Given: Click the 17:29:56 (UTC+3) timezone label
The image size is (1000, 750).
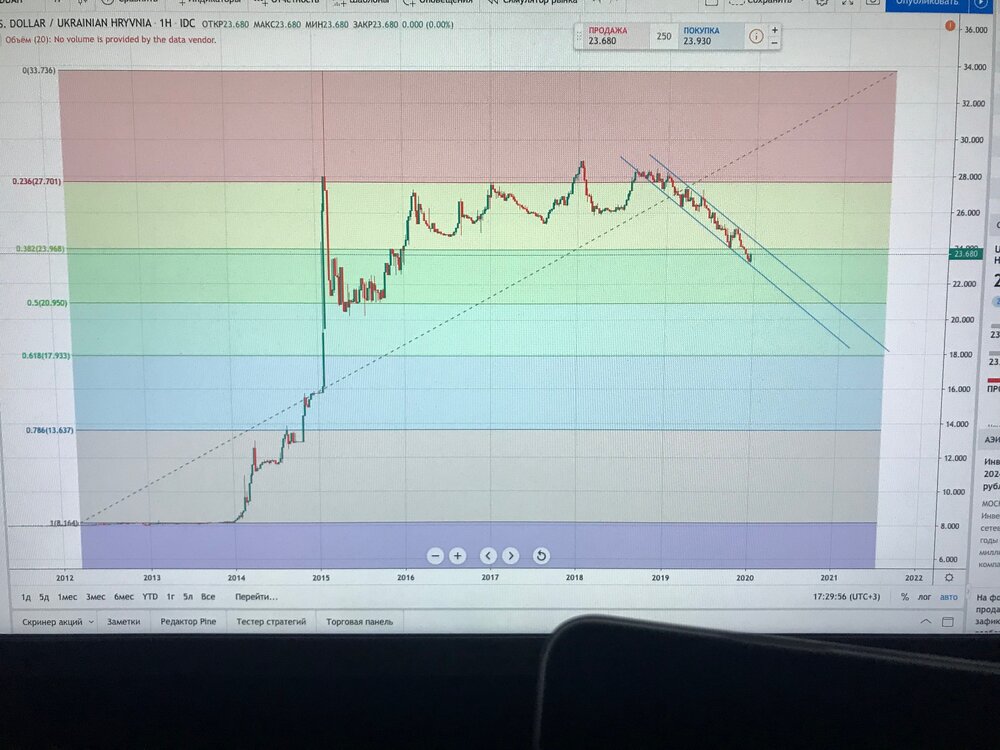Looking at the screenshot, I should pyautogui.click(x=846, y=597).
